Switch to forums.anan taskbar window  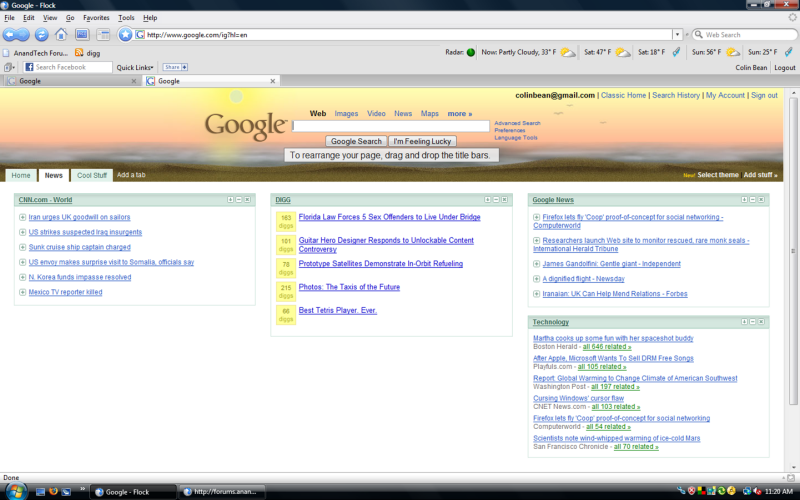tap(223, 492)
